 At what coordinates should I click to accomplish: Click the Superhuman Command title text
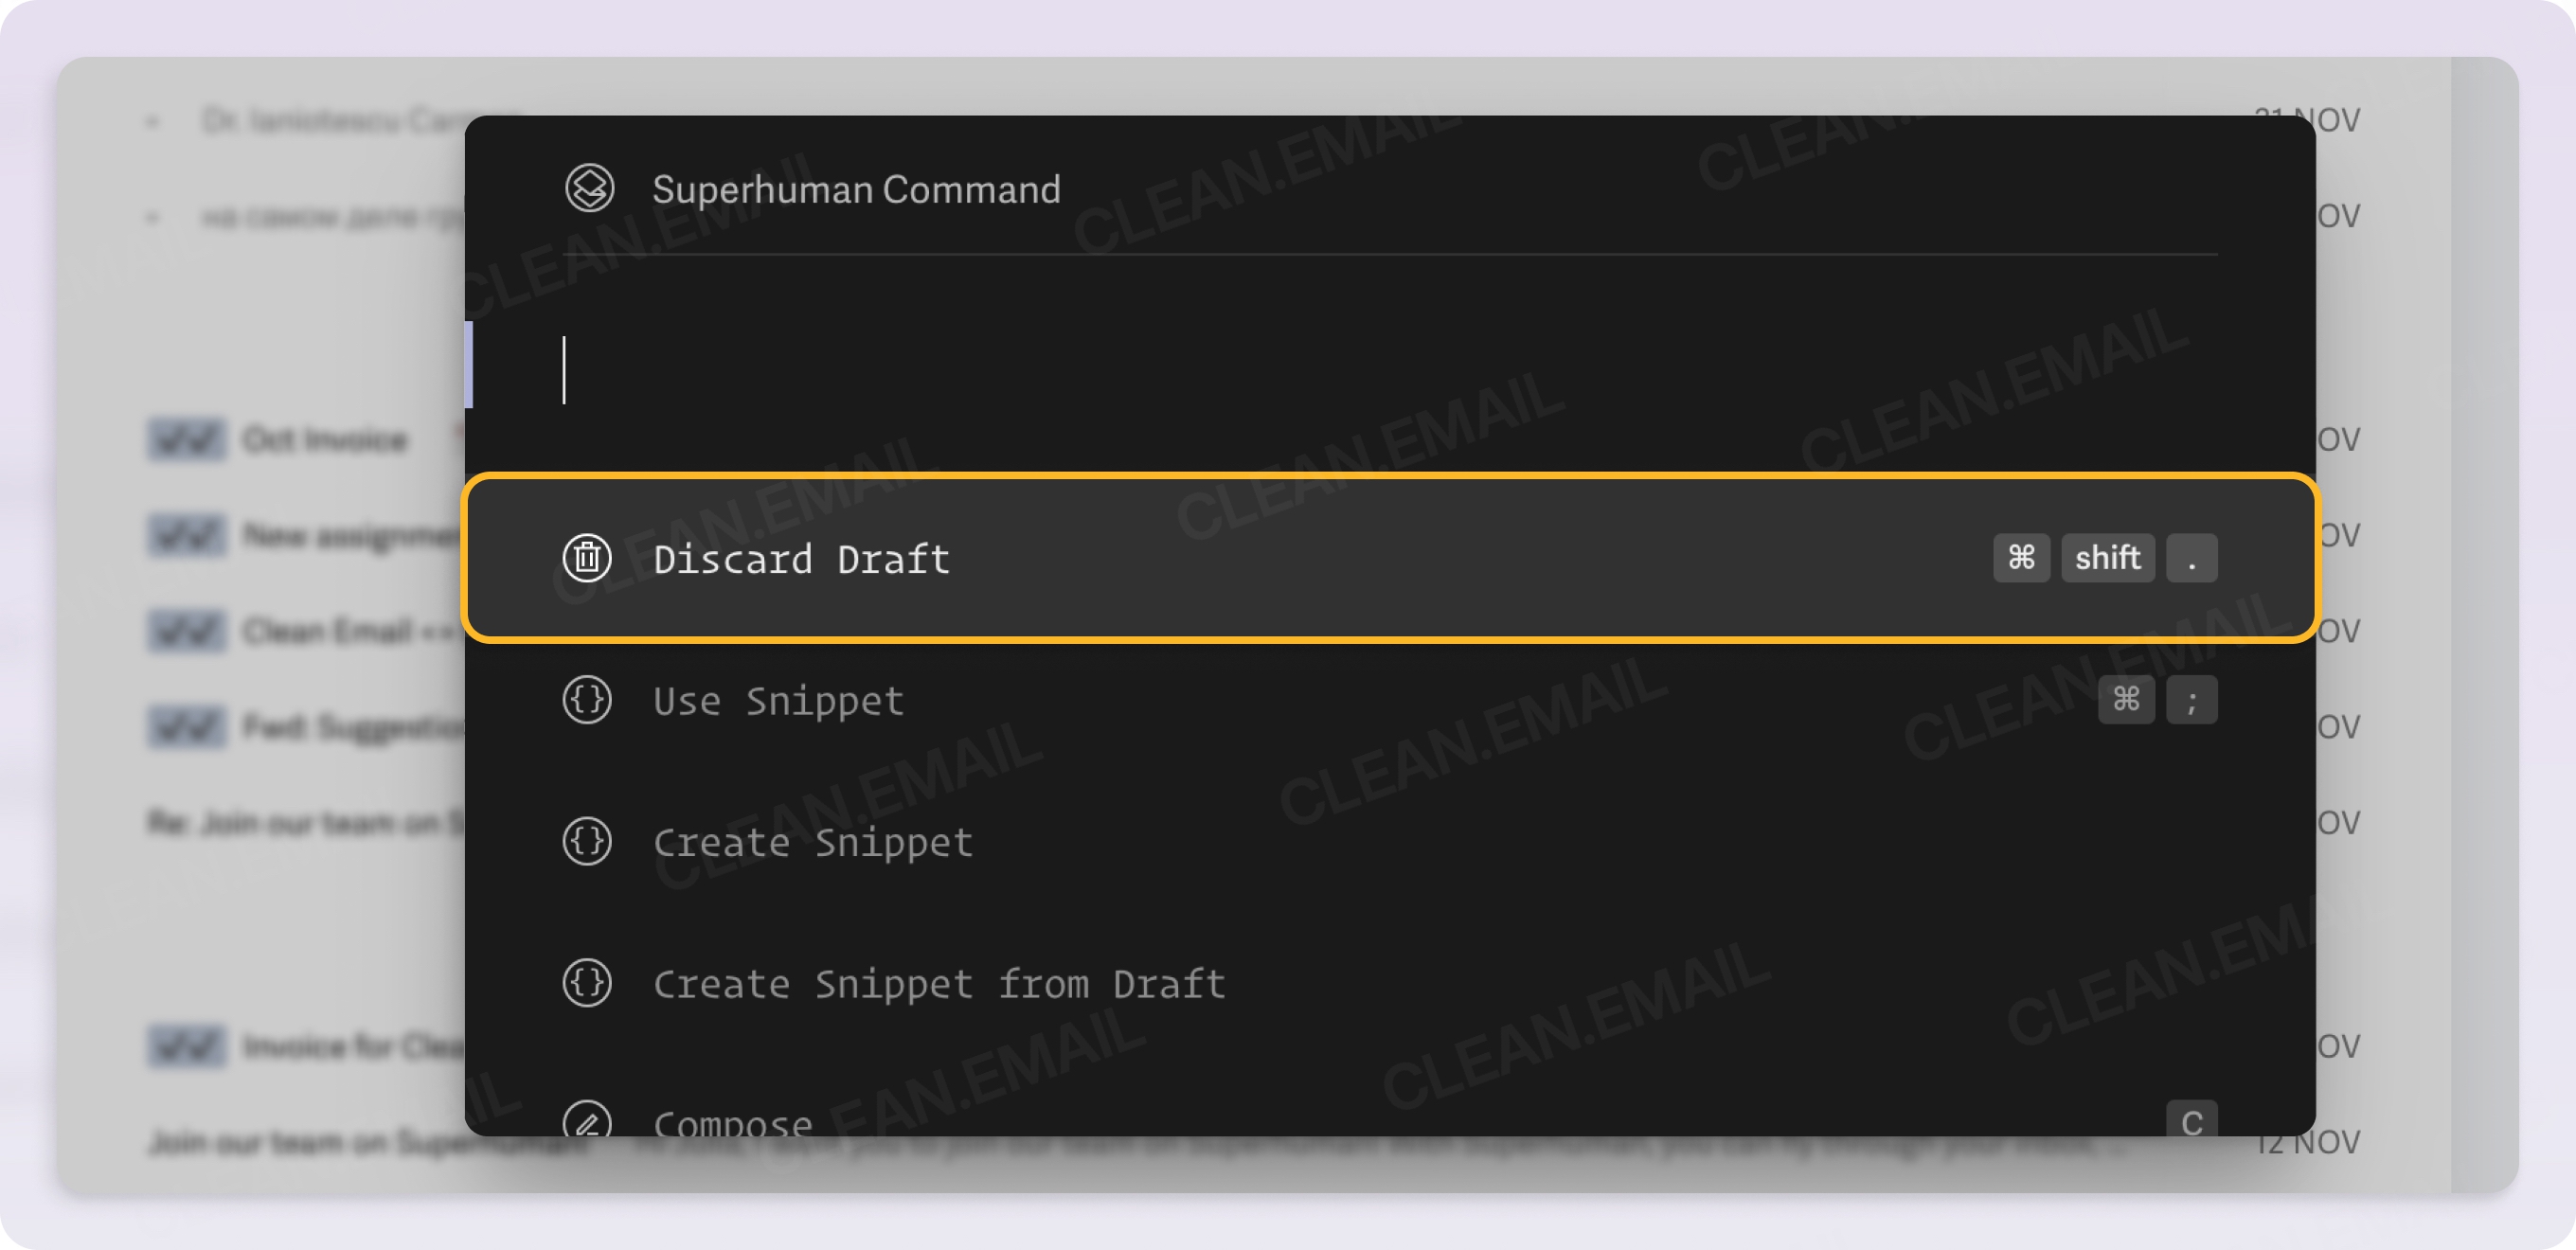click(x=856, y=189)
